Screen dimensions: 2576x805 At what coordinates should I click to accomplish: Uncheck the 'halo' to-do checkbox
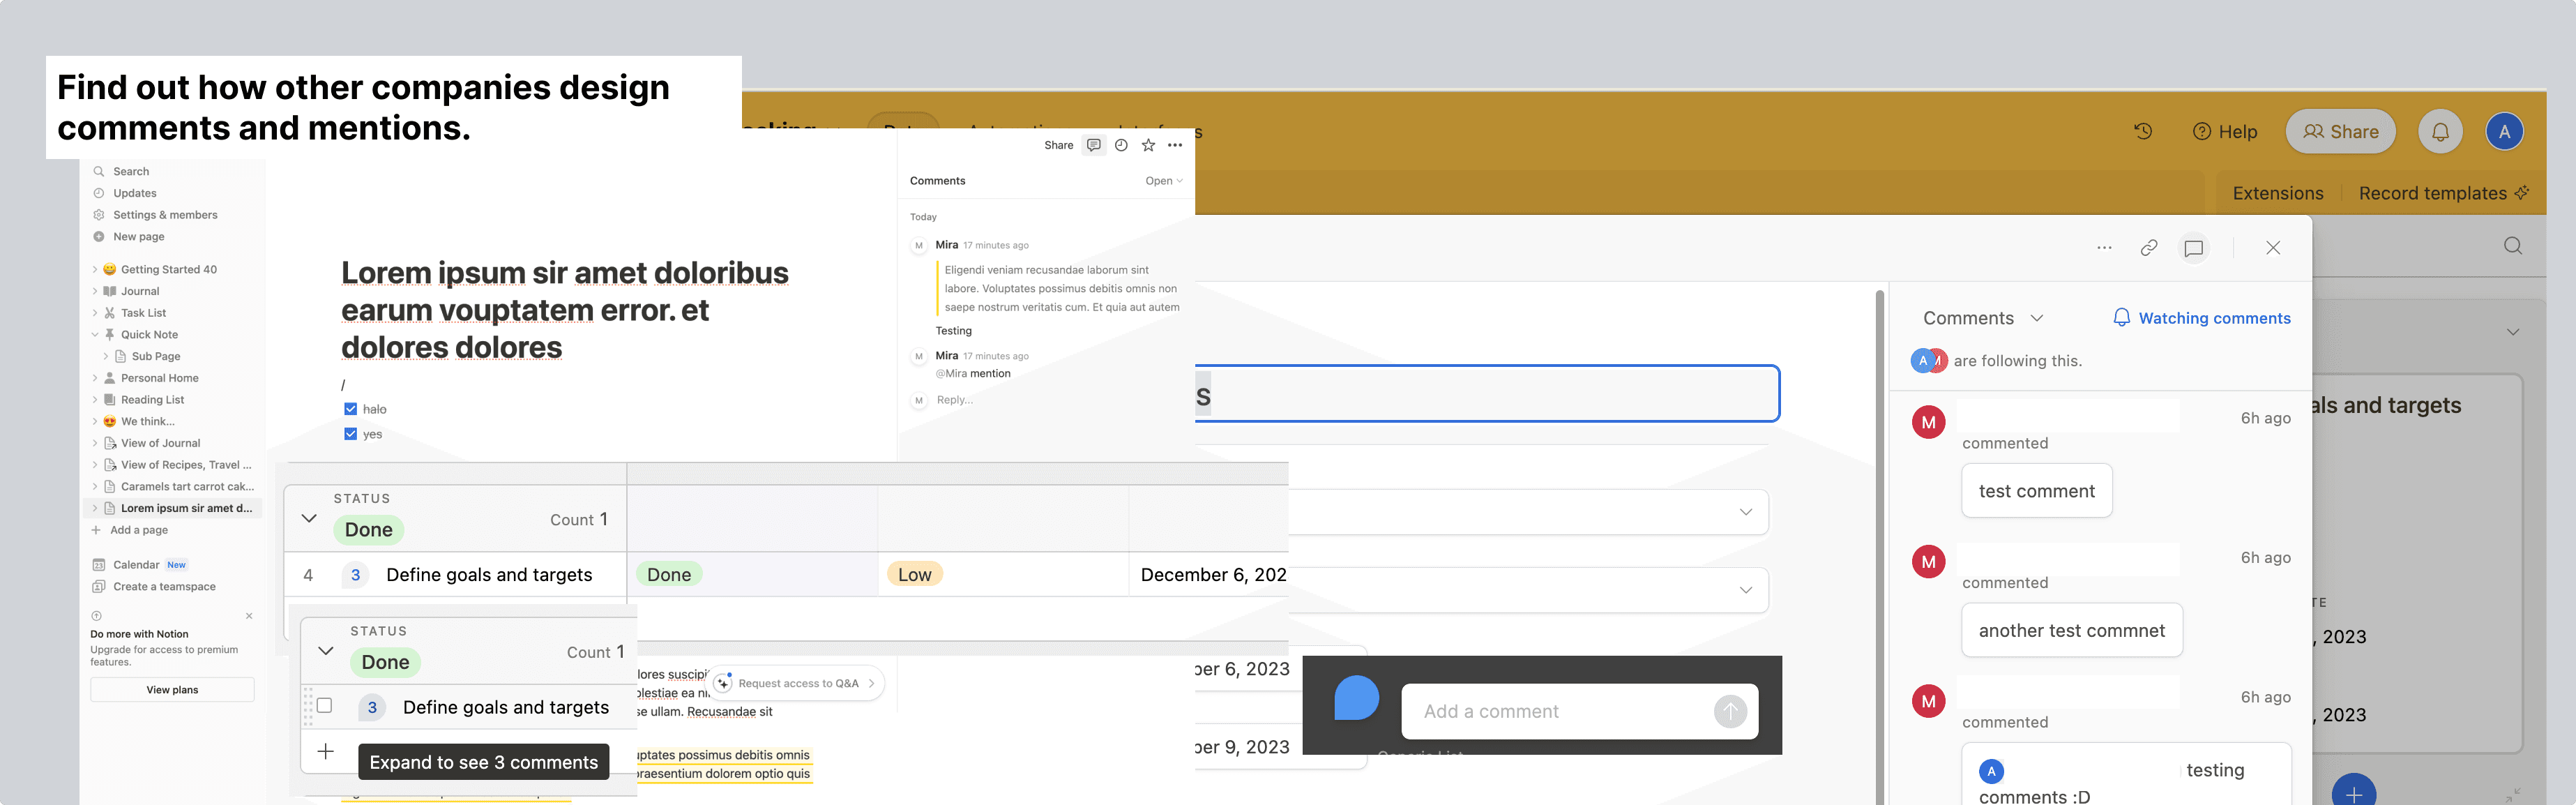click(350, 409)
